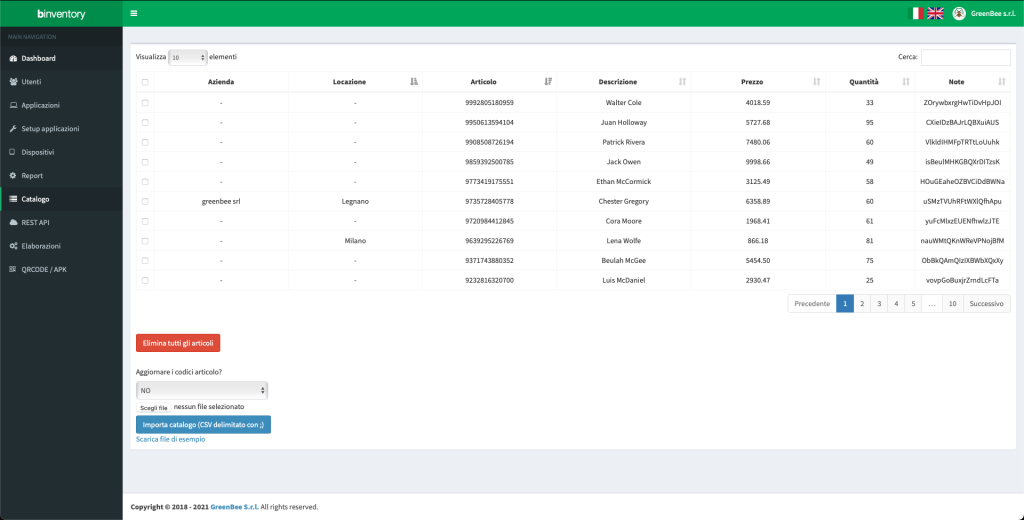Check the row for Luis McDaniel
Viewport: 1024px width, 520px height.
tap(145, 280)
